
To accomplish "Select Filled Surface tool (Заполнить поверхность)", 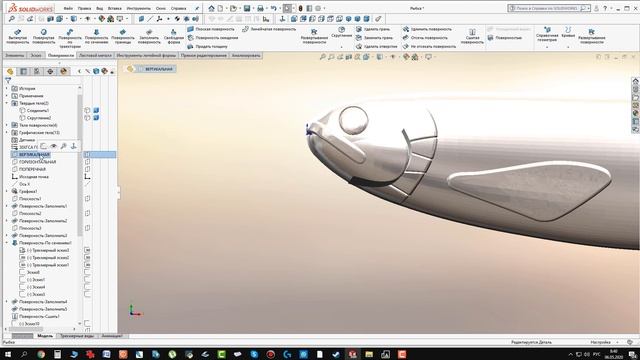I will [x=149, y=36].
